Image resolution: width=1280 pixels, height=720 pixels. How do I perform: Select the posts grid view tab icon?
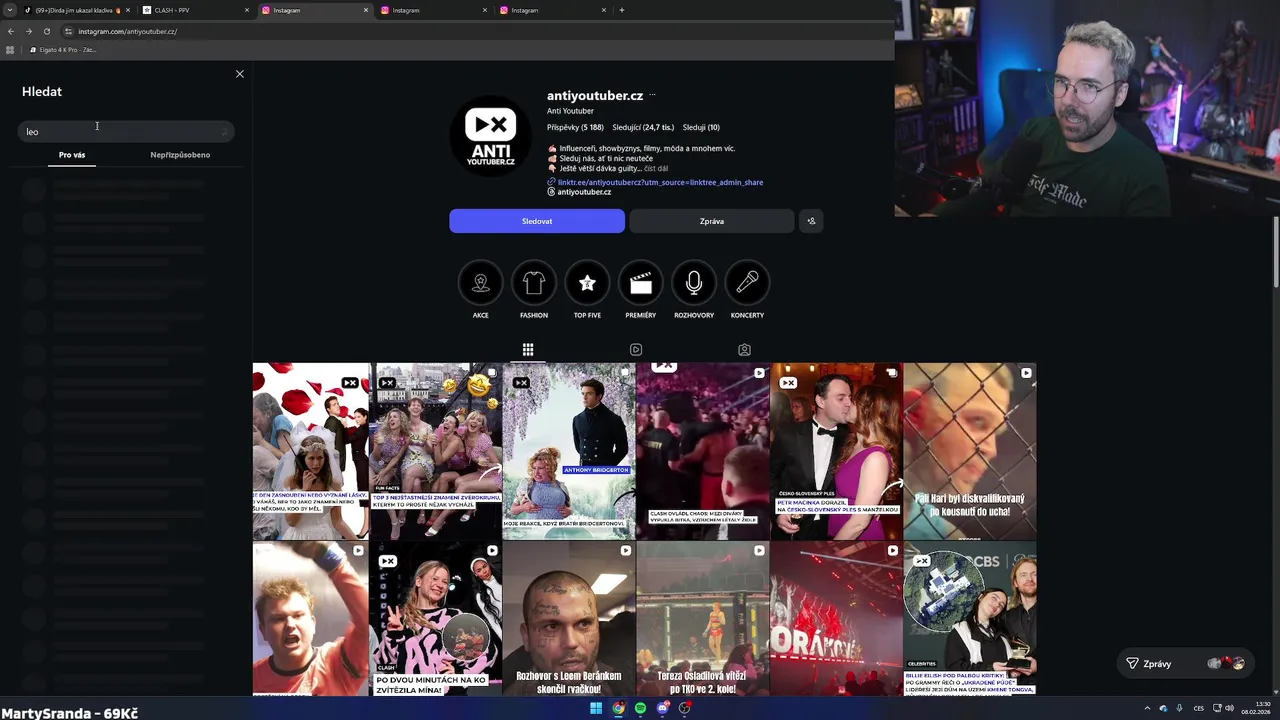coord(528,349)
